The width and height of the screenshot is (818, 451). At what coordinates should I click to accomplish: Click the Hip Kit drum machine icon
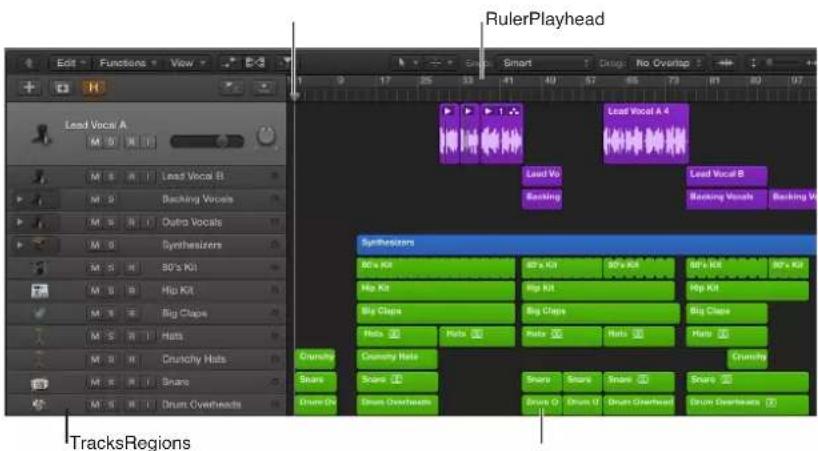(40, 291)
